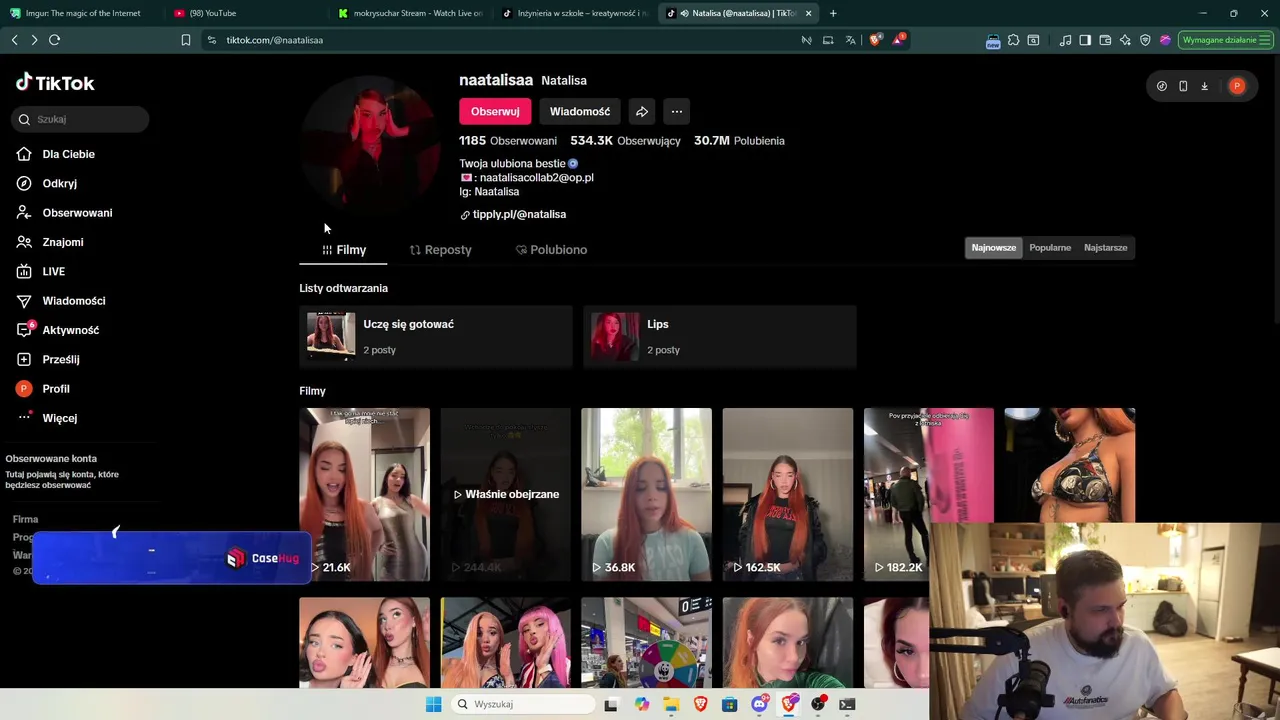Close the Natalisa TikTok tab
1280x720 pixels.
click(x=808, y=13)
